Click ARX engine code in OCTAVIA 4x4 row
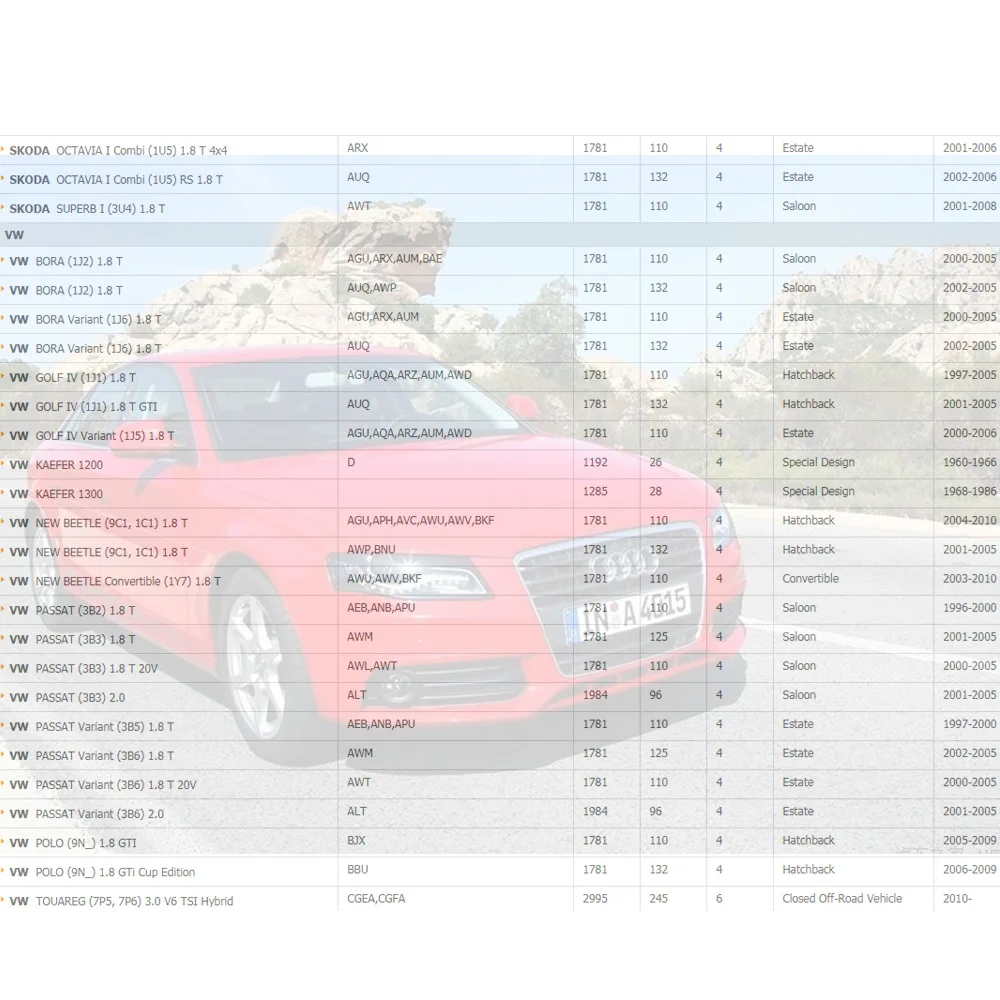Image resolution: width=1000 pixels, height=1000 pixels. pyautogui.click(x=357, y=148)
